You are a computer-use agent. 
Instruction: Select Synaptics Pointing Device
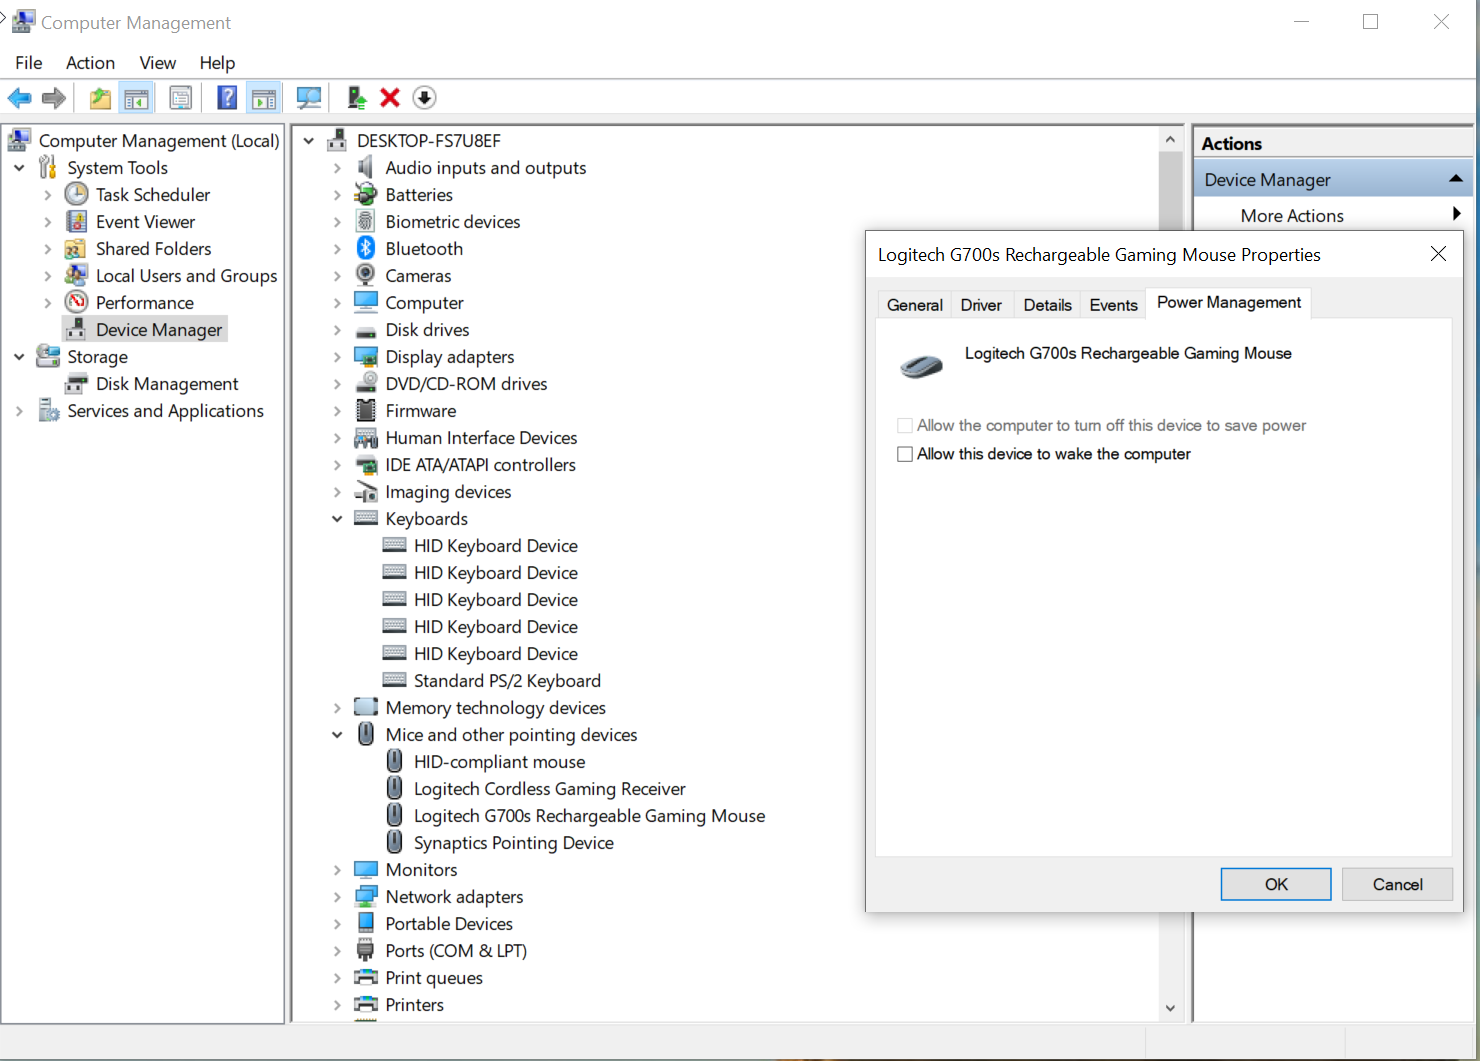(x=514, y=842)
